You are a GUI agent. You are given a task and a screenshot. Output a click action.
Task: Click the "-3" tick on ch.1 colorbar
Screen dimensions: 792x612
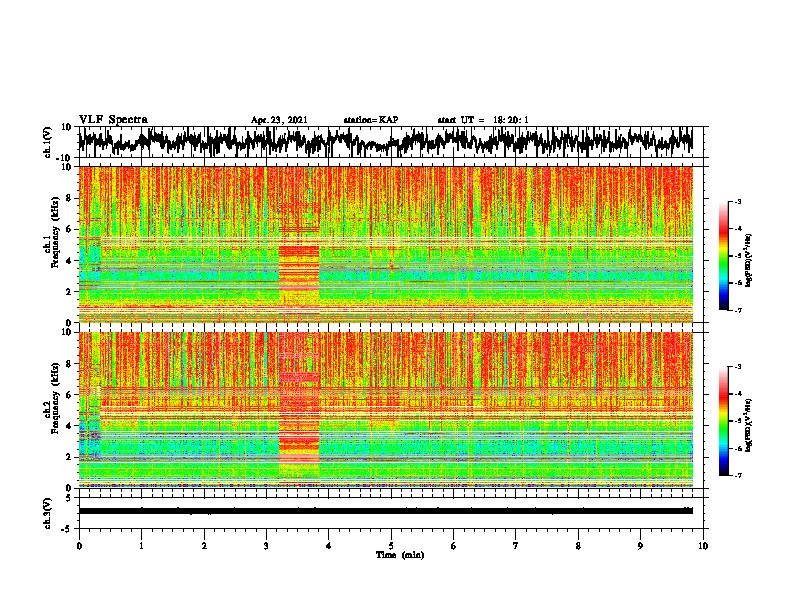pyautogui.click(x=737, y=202)
